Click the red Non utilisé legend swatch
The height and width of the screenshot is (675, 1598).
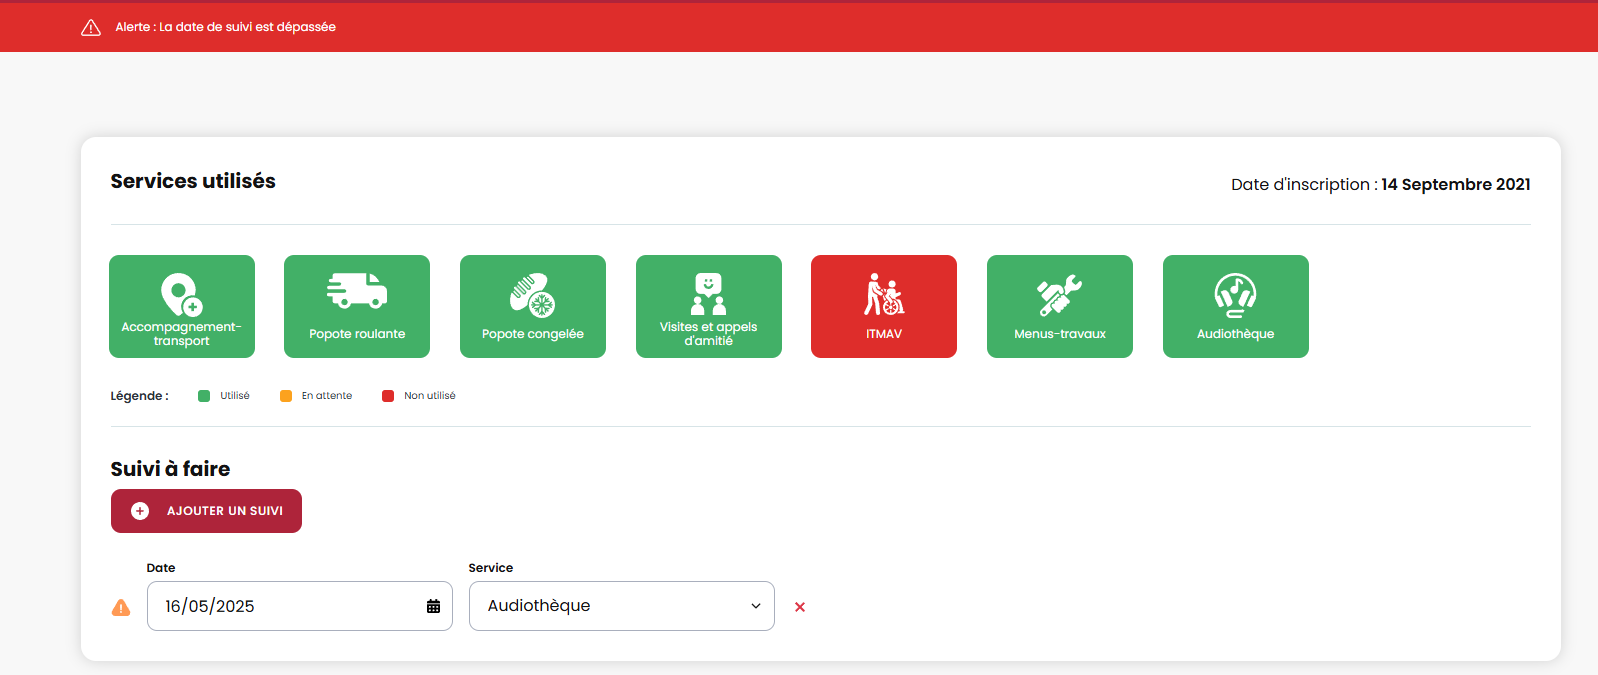pyautogui.click(x=388, y=396)
